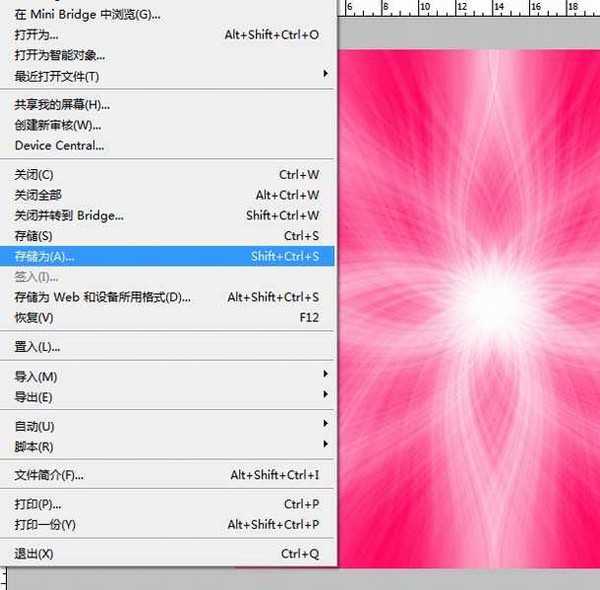This screenshot has height=590, width=600.
Task: Open Device Central... from the menu
Action: 59,145
